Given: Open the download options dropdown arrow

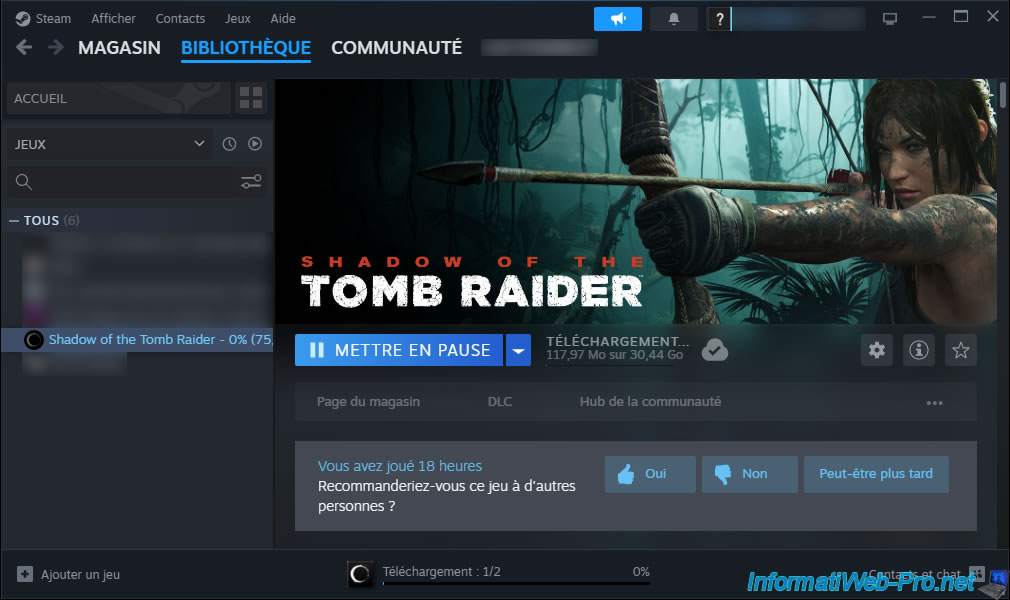Looking at the screenshot, I should tap(519, 350).
